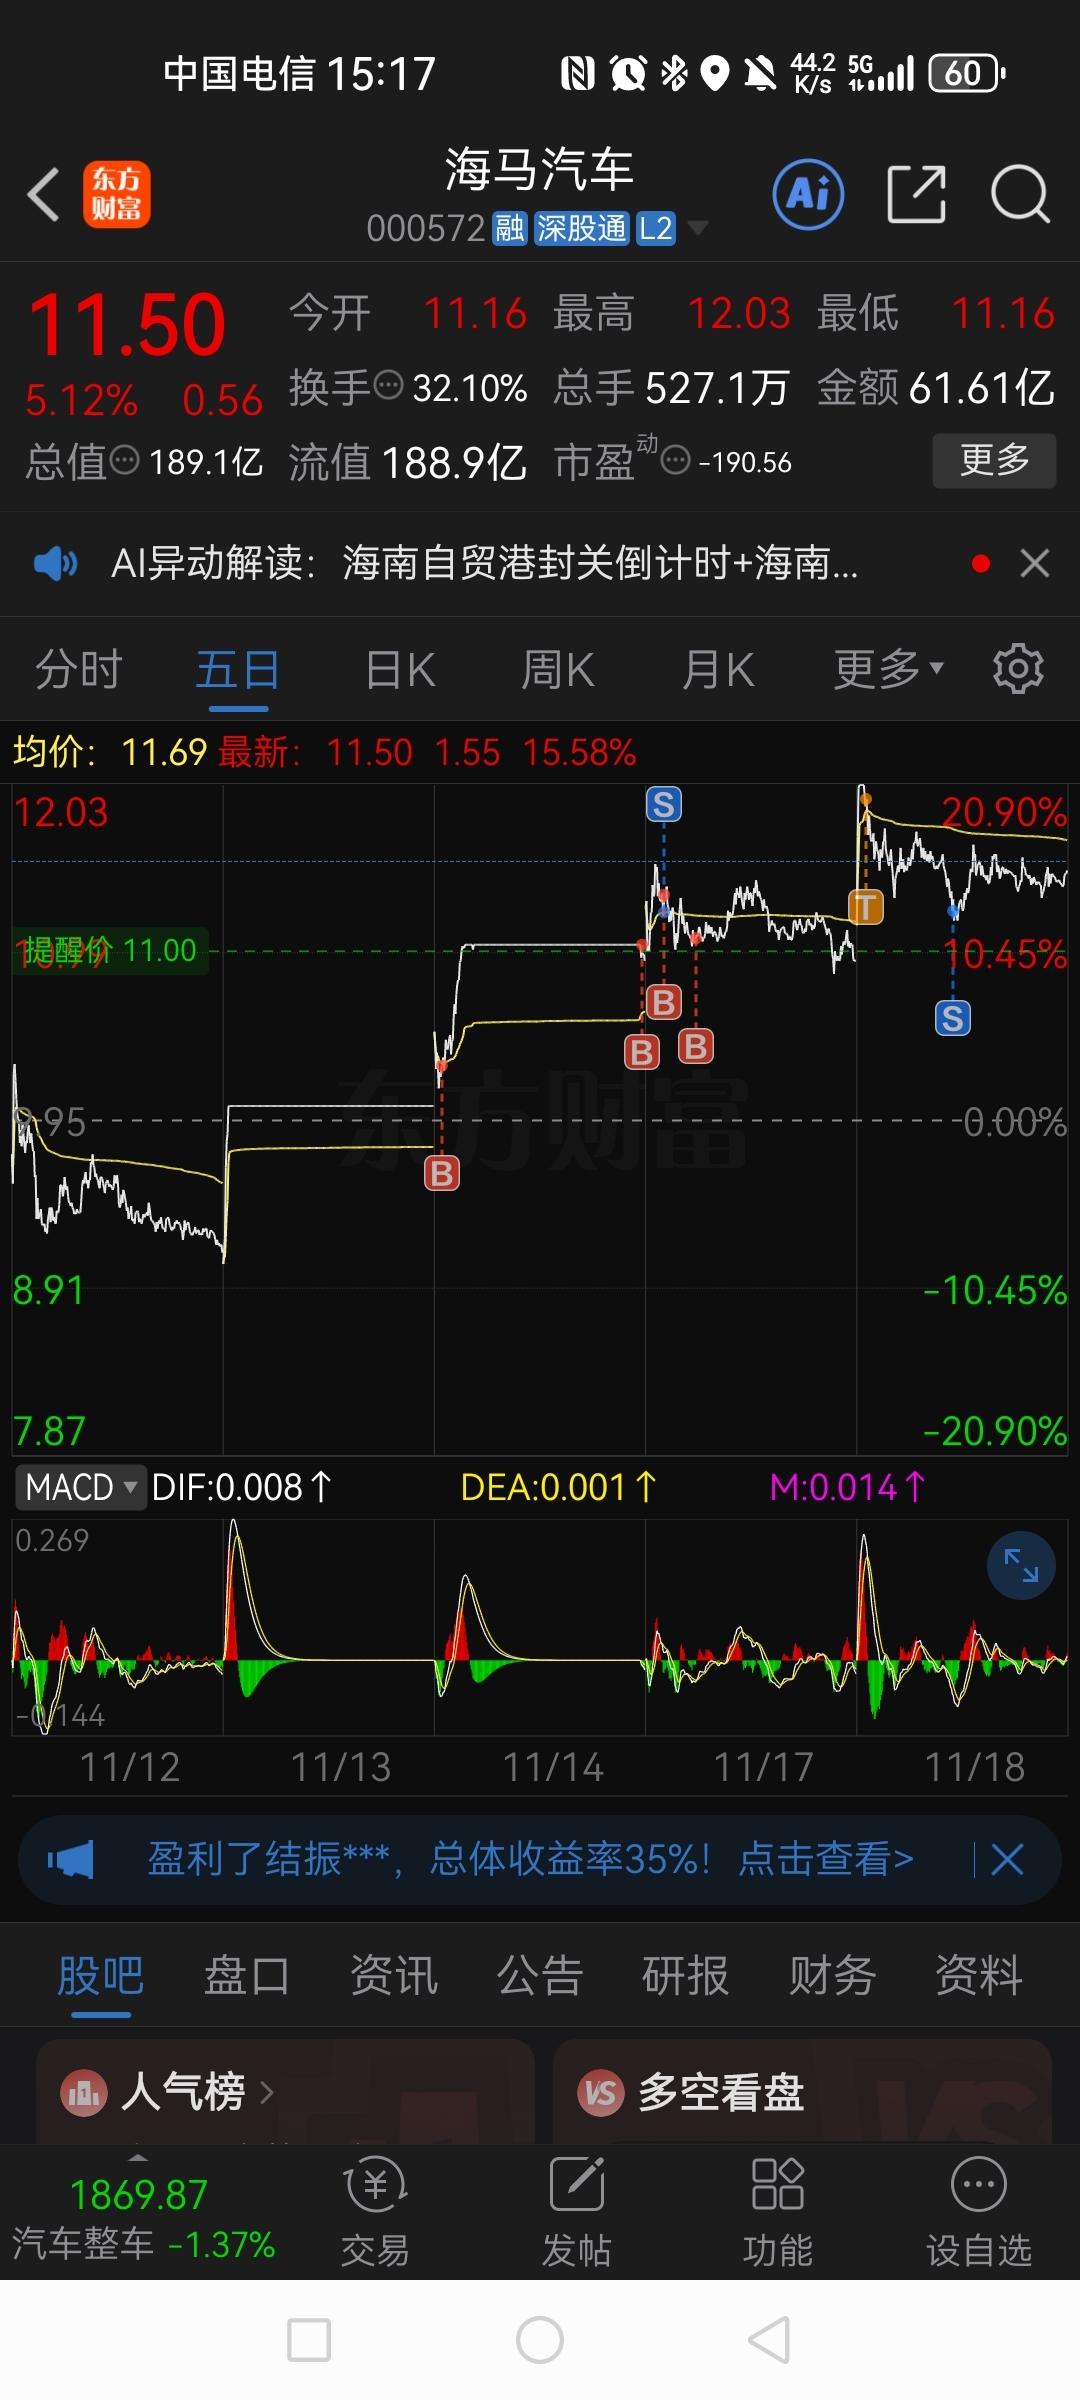Open 发帖 post icon
The width and height of the screenshot is (1080, 2400).
pyautogui.click(x=577, y=2212)
